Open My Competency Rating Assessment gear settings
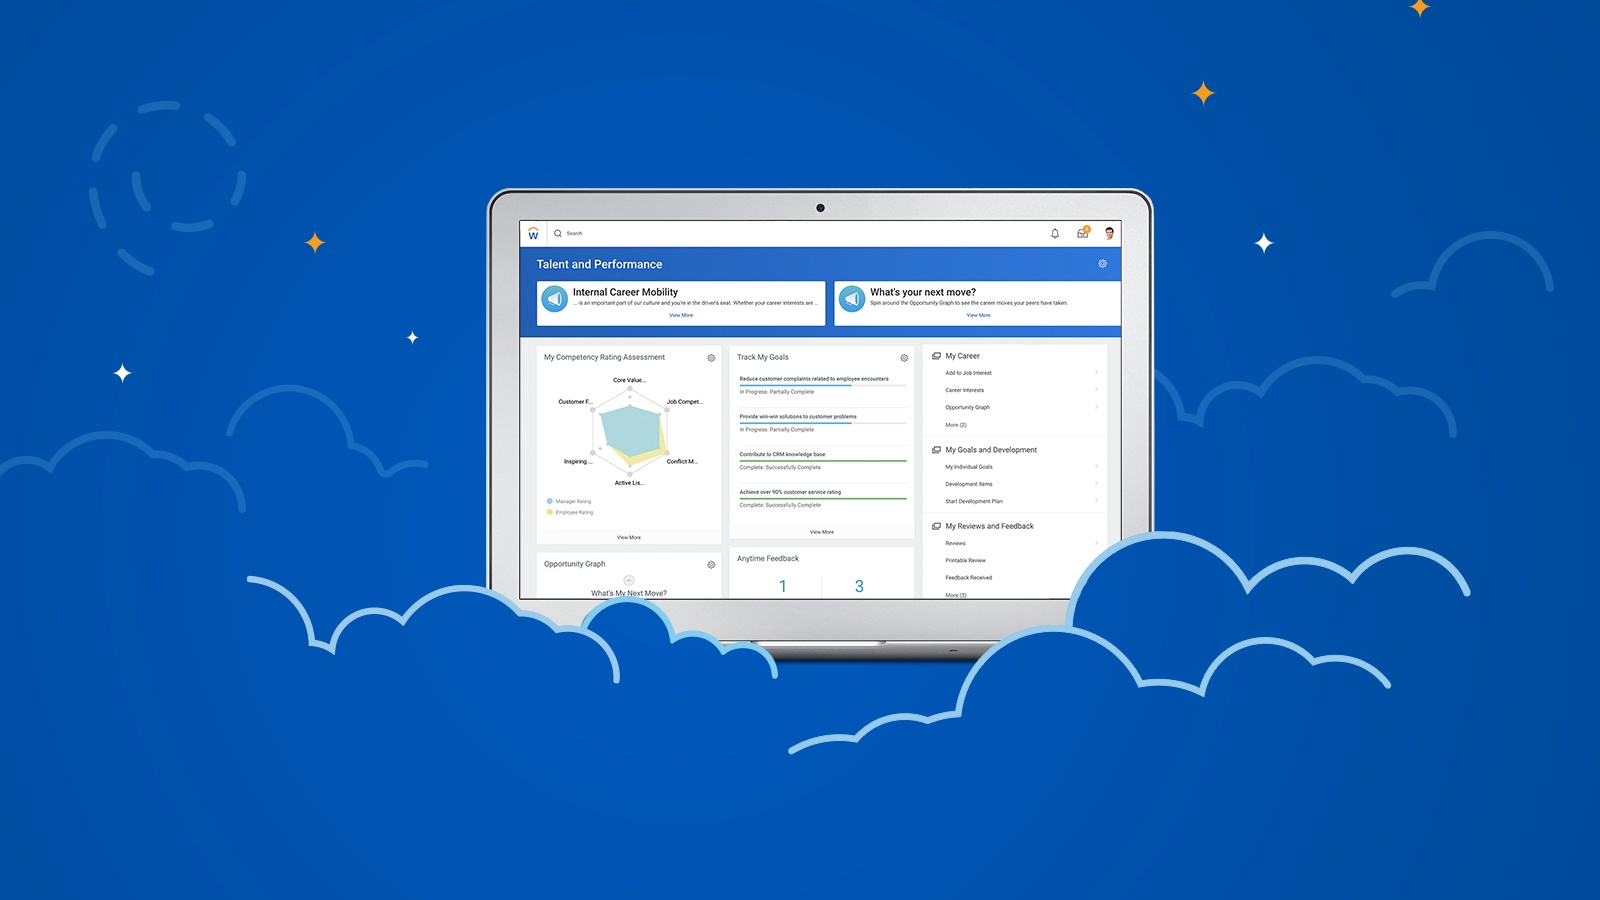Screen dimensions: 1600x900 click(x=711, y=358)
